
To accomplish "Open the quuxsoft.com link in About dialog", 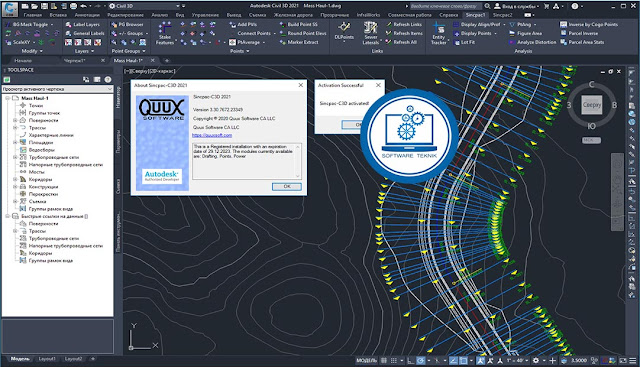I will (212, 135).
